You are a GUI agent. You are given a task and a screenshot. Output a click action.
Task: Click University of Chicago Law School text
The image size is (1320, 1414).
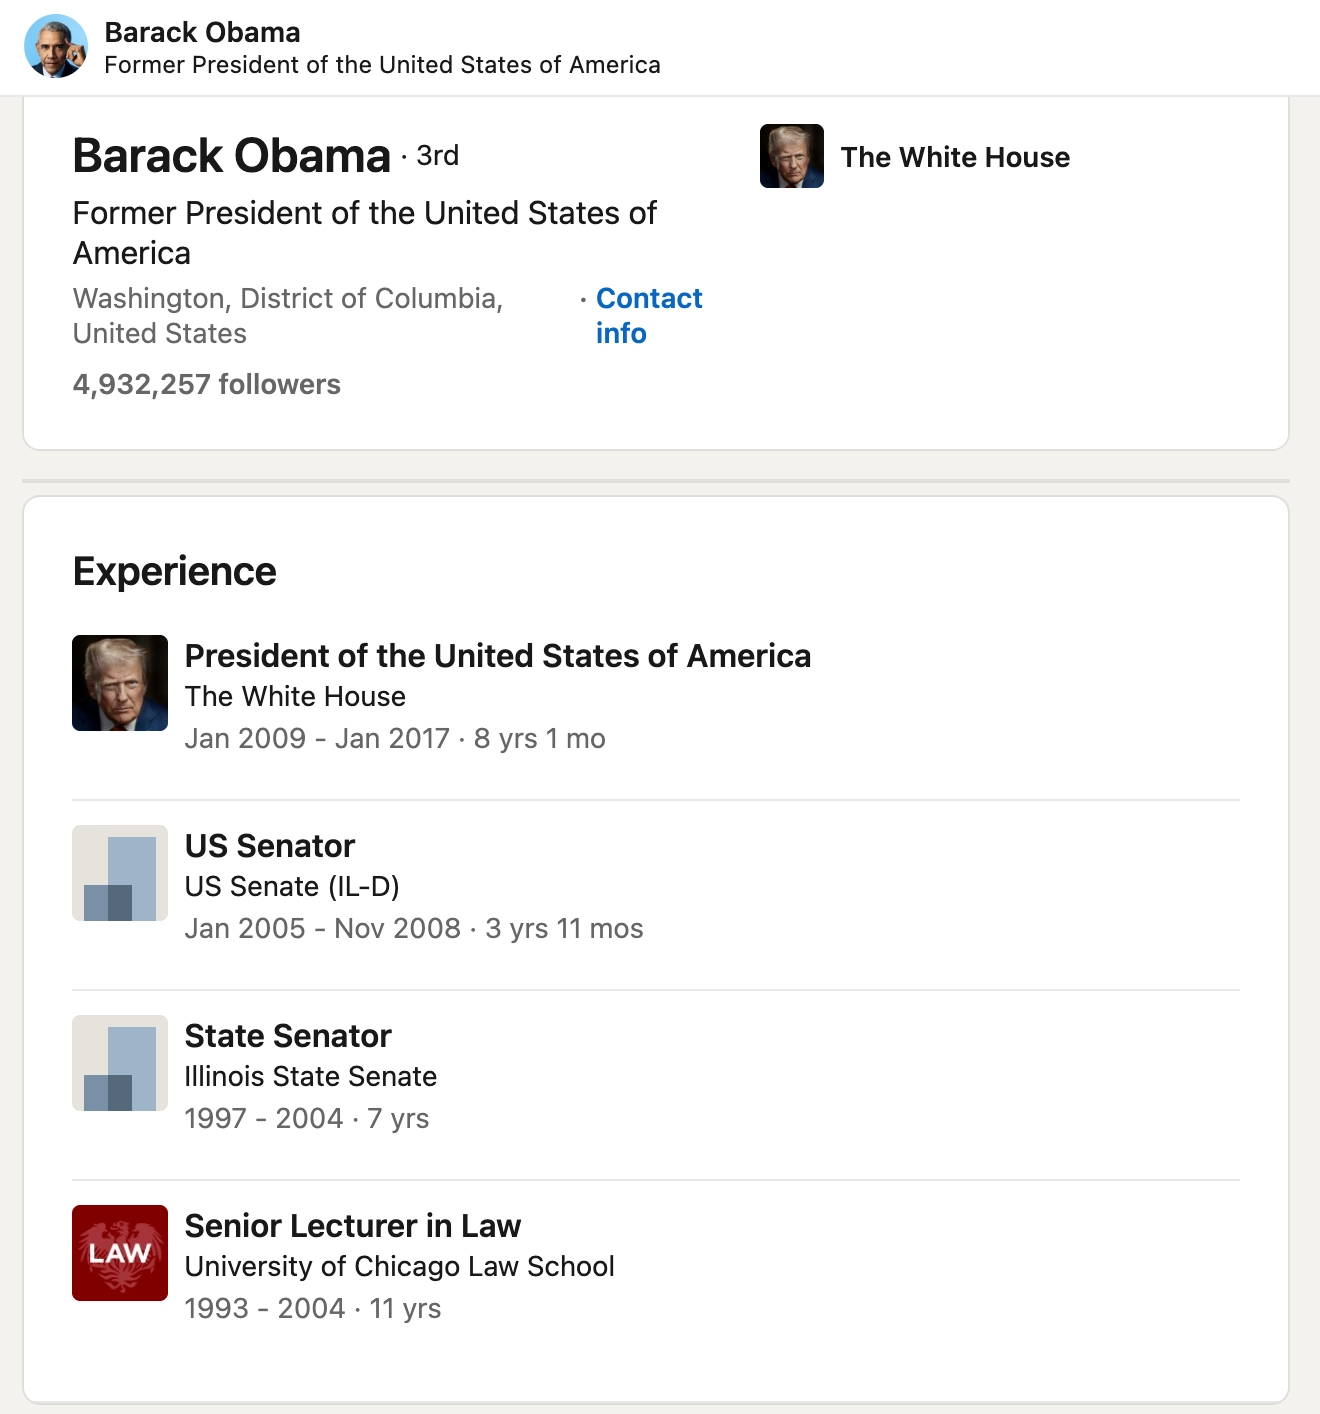coord(400,1267)
